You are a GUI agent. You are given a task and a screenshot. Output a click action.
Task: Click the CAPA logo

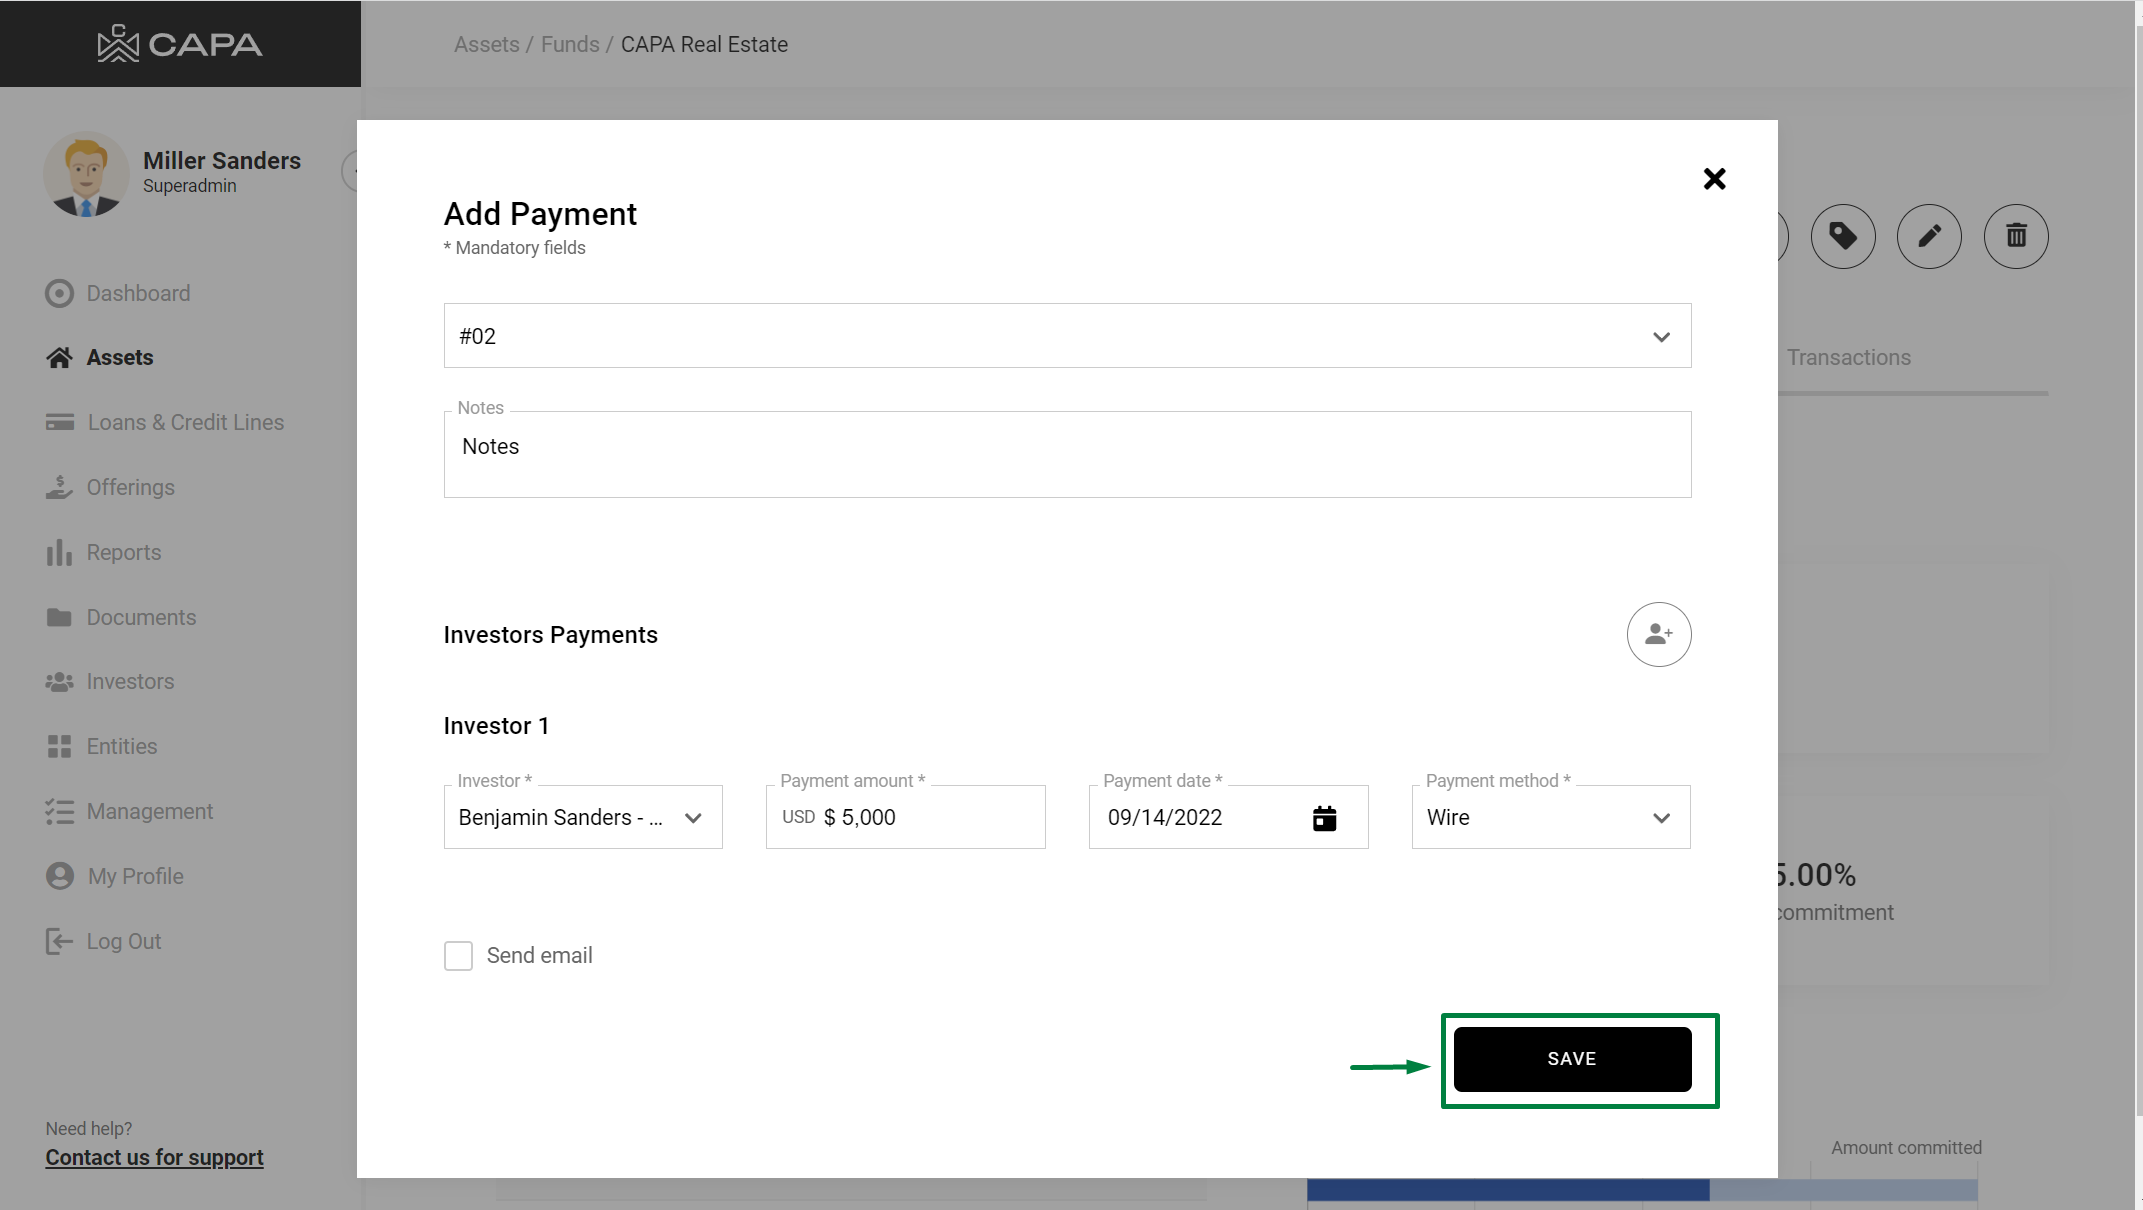coord(180,44)
